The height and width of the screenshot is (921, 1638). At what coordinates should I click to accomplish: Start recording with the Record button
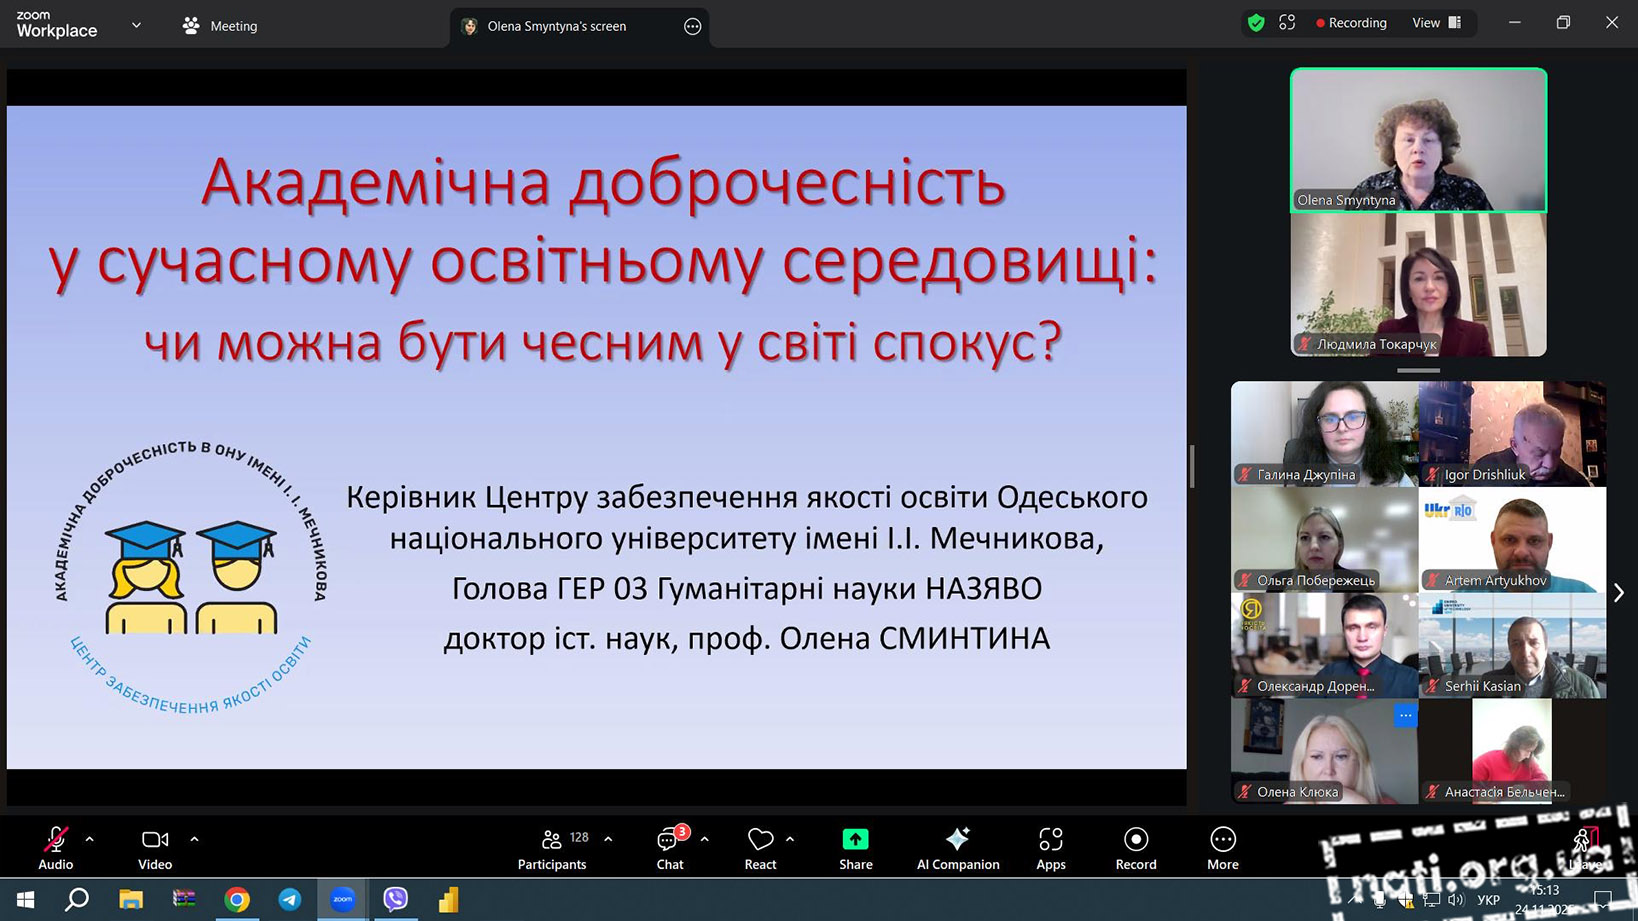(x=1135, y=848)
